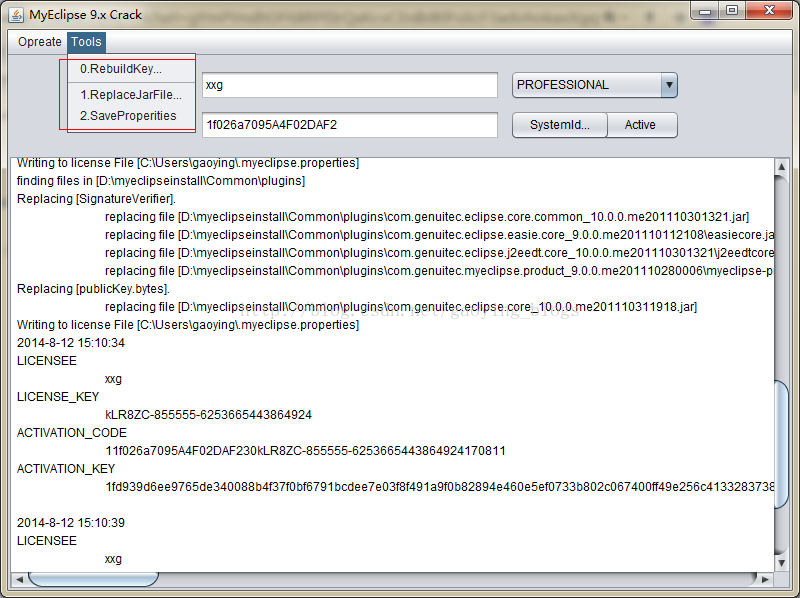Click the j2eedt.core_10.0.0 replacing line

click(439, 253)
